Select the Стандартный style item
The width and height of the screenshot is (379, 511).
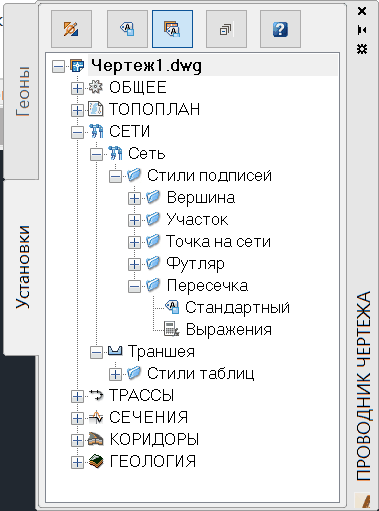237,307
